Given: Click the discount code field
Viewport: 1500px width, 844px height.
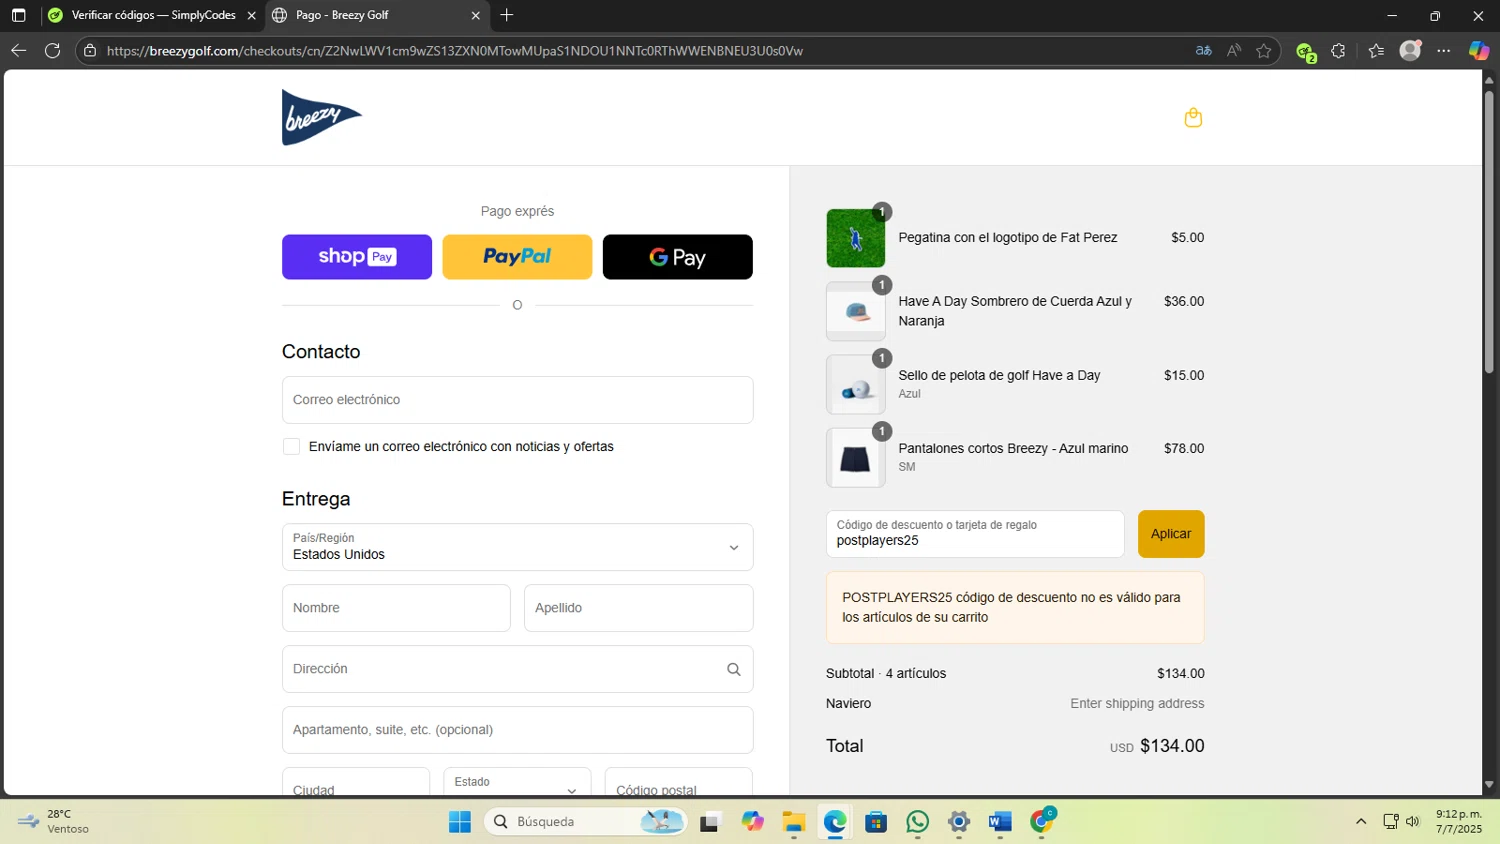Looking at the screenshot, I should (x=975, y=534).
